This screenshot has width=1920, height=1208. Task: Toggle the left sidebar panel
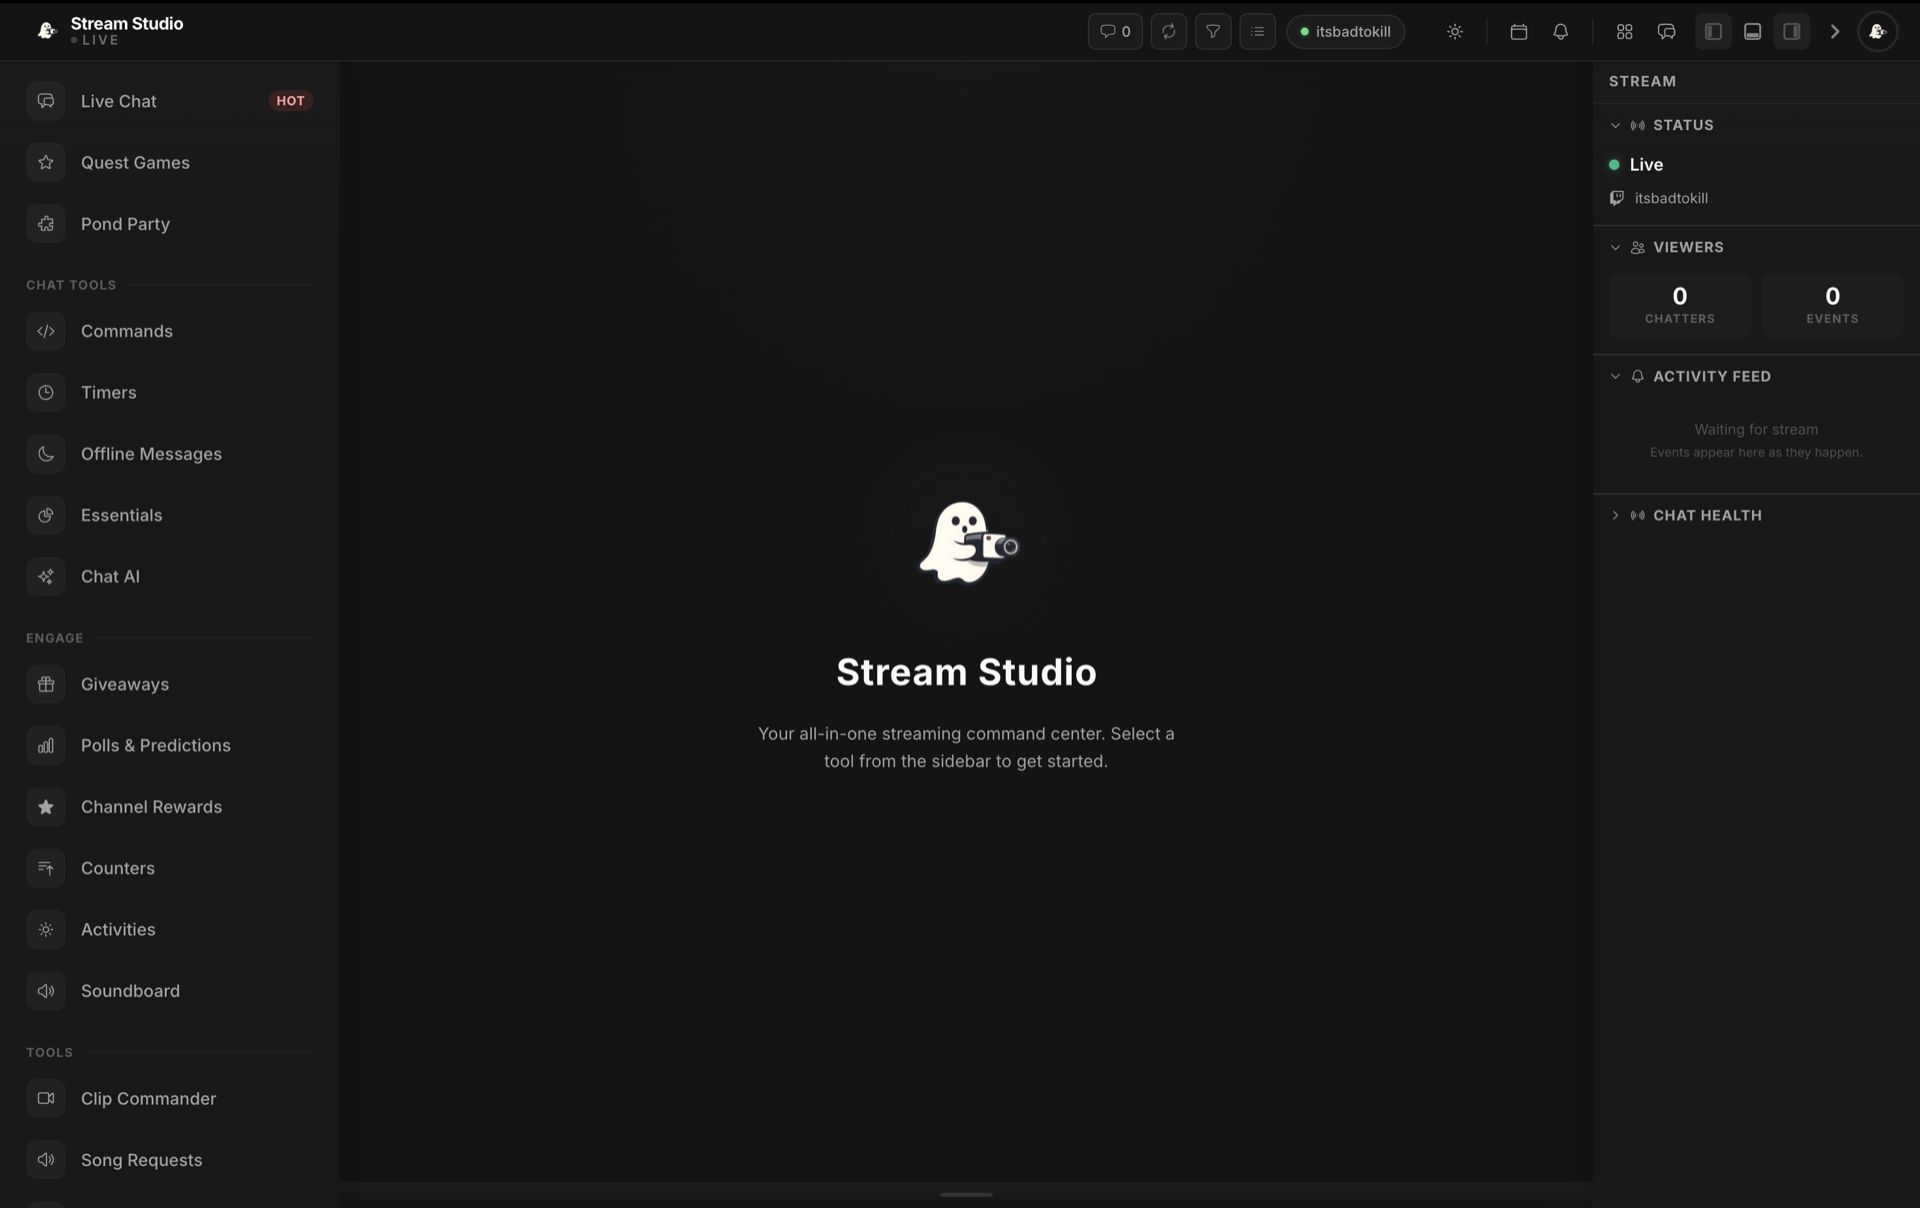pos(1713,32)
